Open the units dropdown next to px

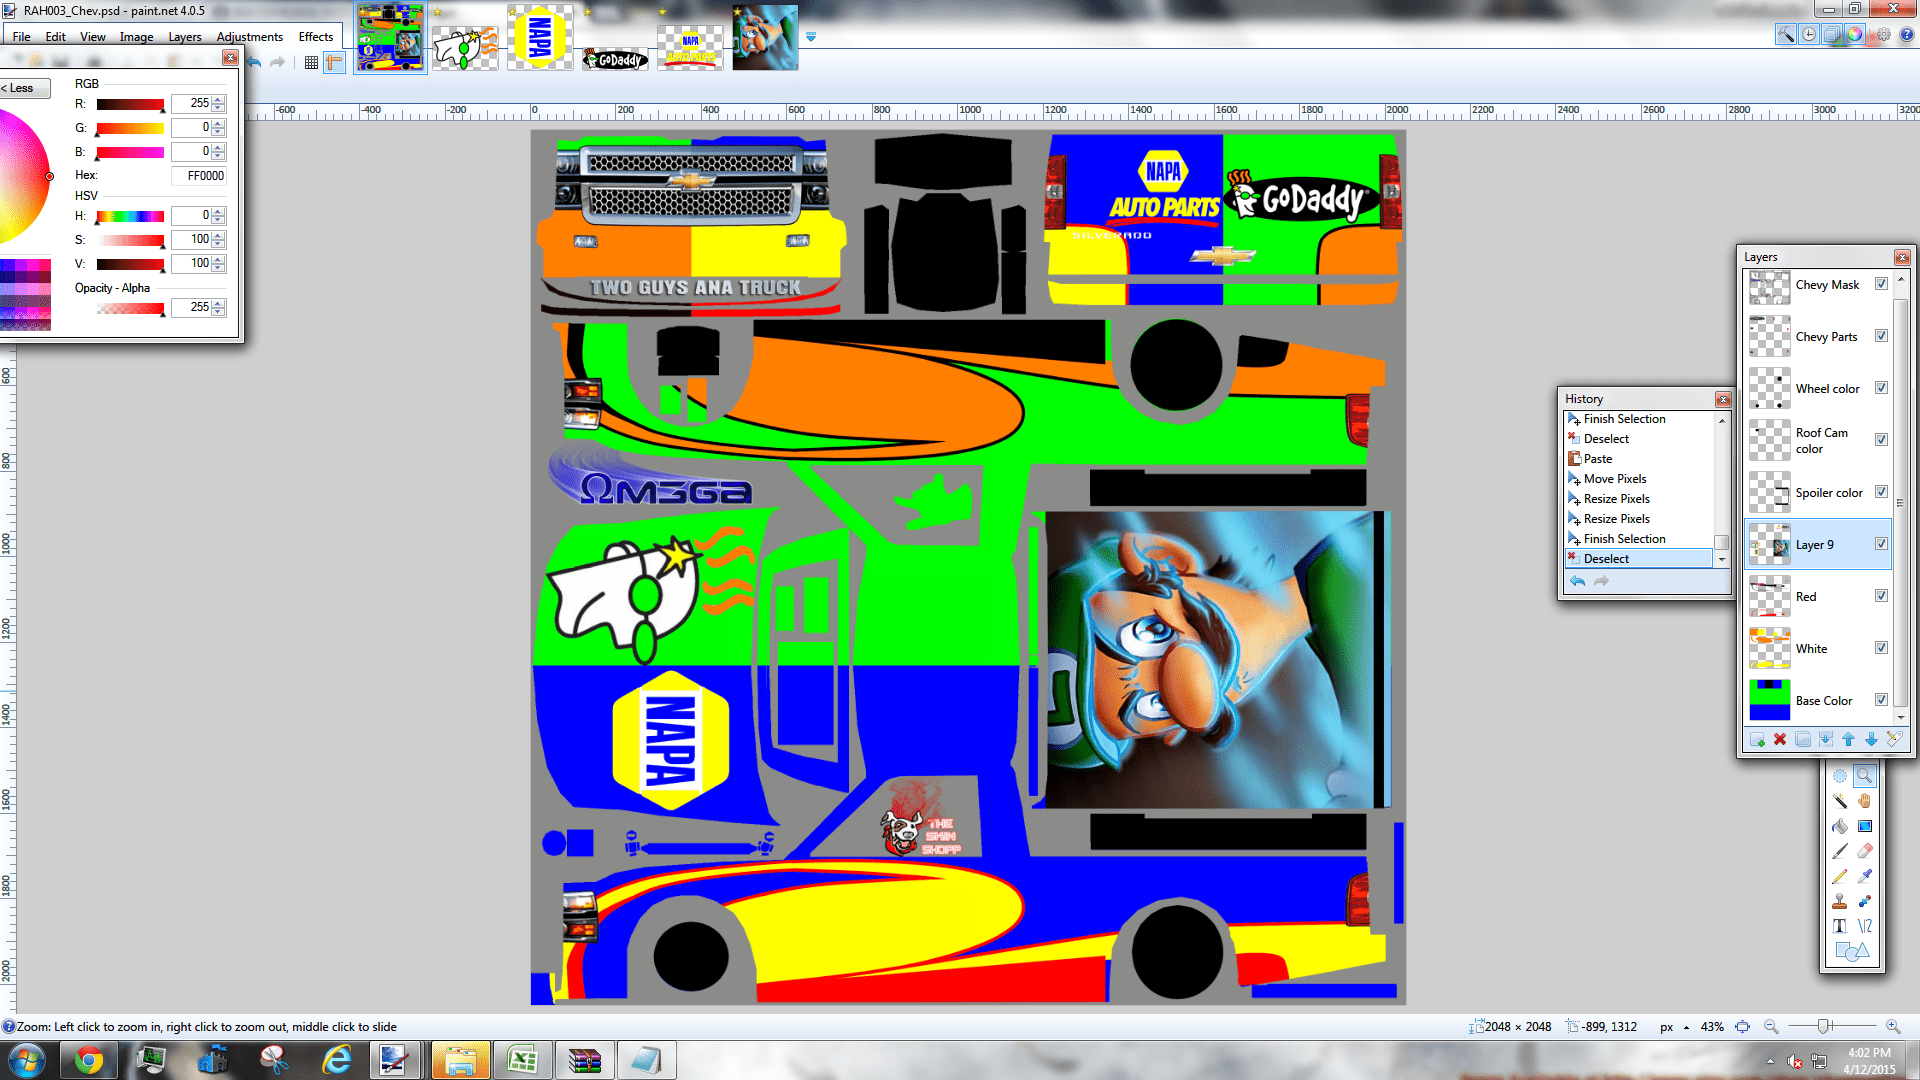coord(1686,1027)
